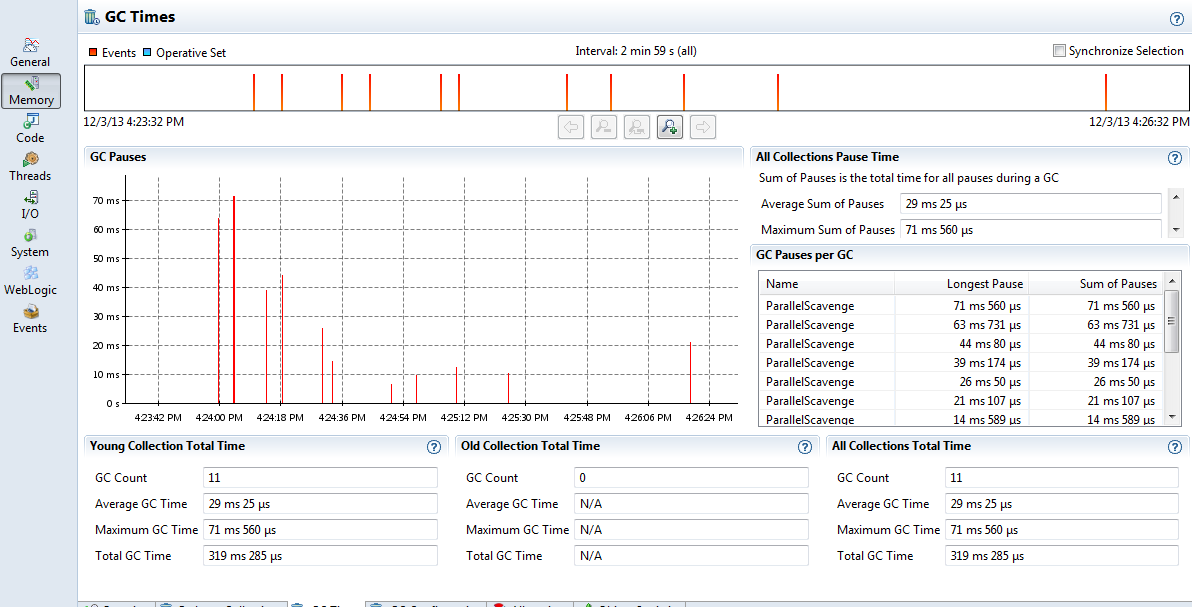Image resolution: width=1192 pixels, height=607 pixels.
Task: Switch to the Threads sidebar section
Action: pos(30,165)
